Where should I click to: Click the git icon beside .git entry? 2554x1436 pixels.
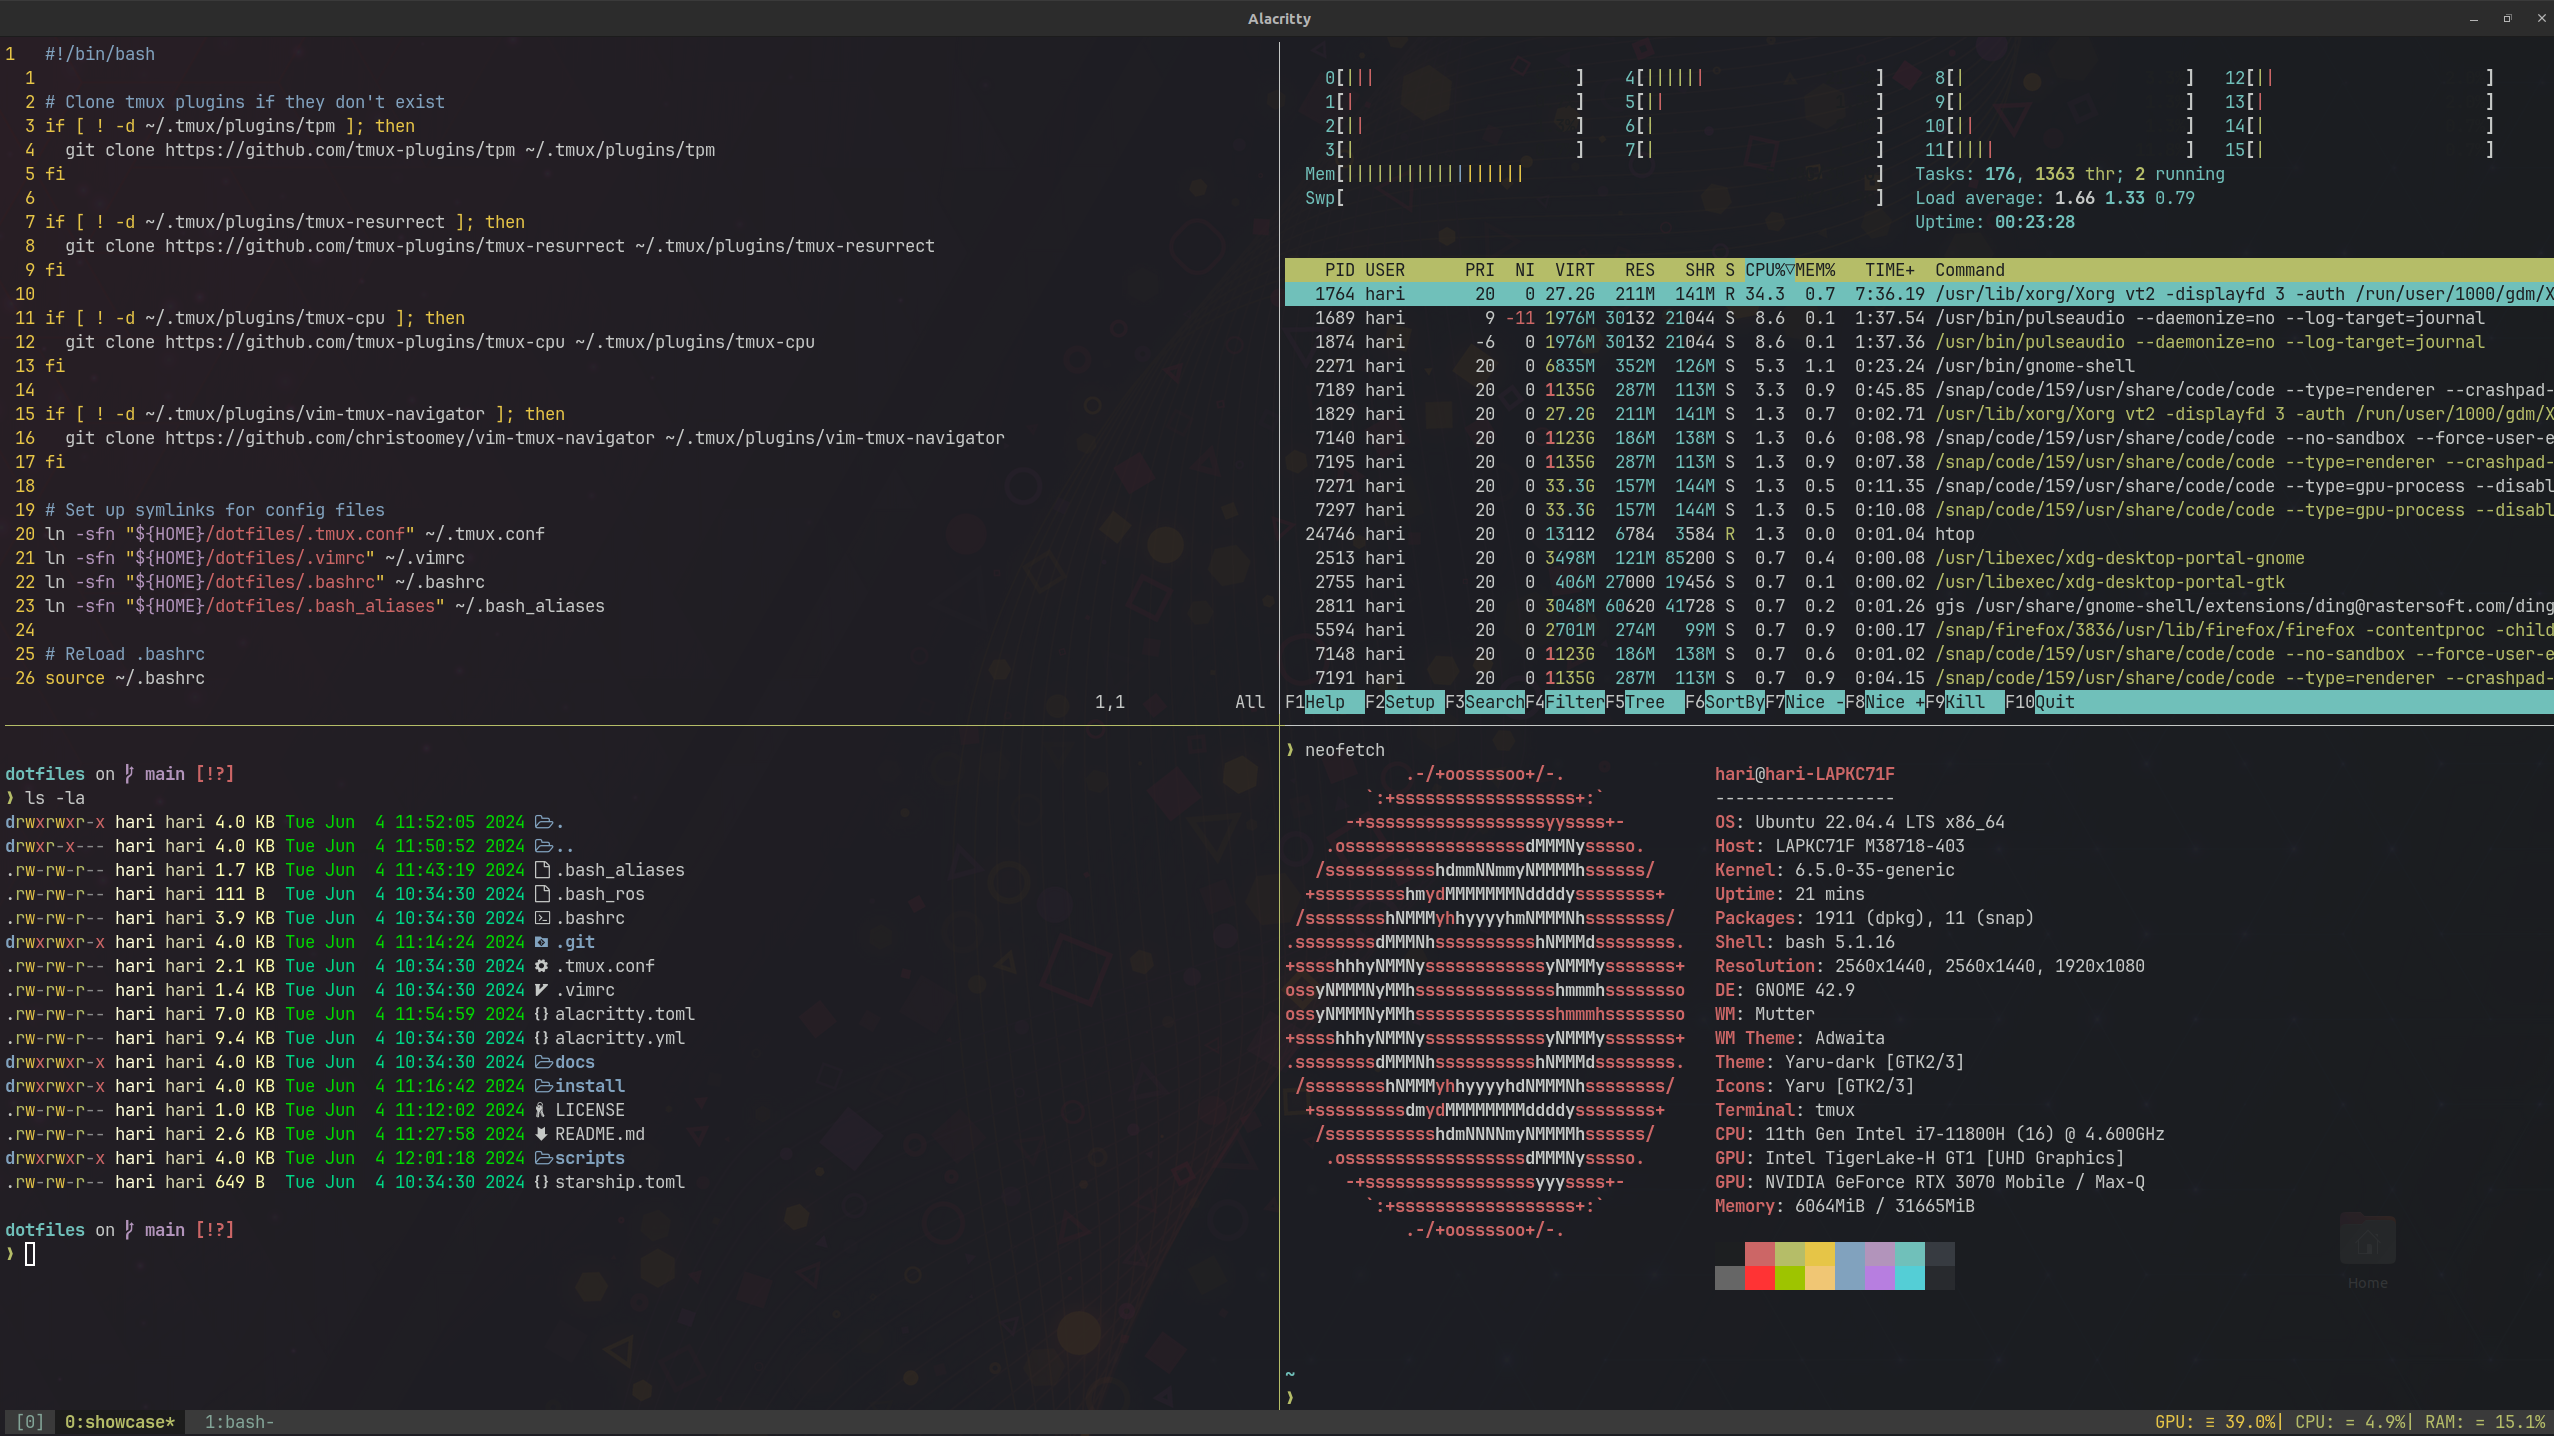pos(542,942)
